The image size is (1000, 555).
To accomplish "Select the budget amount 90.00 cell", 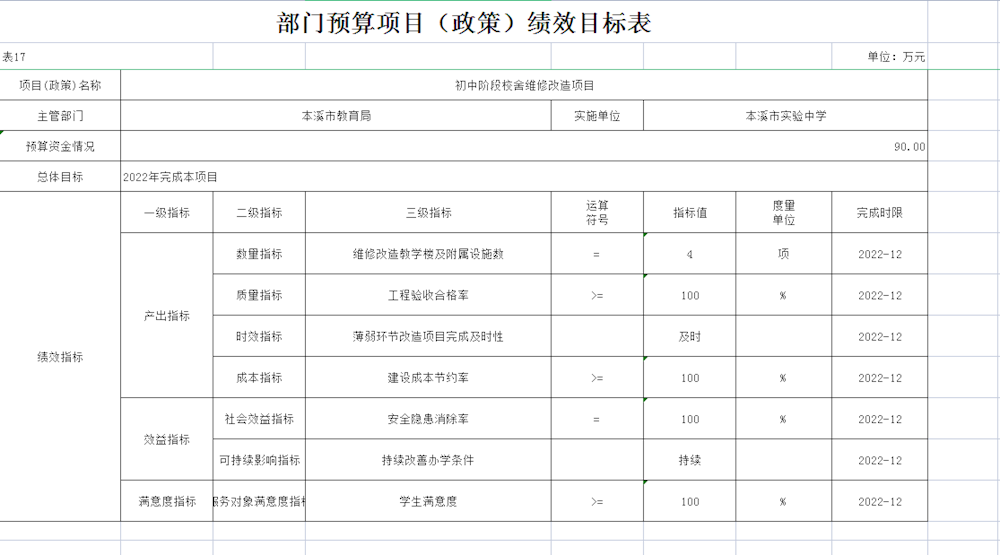I will (524, 146).
